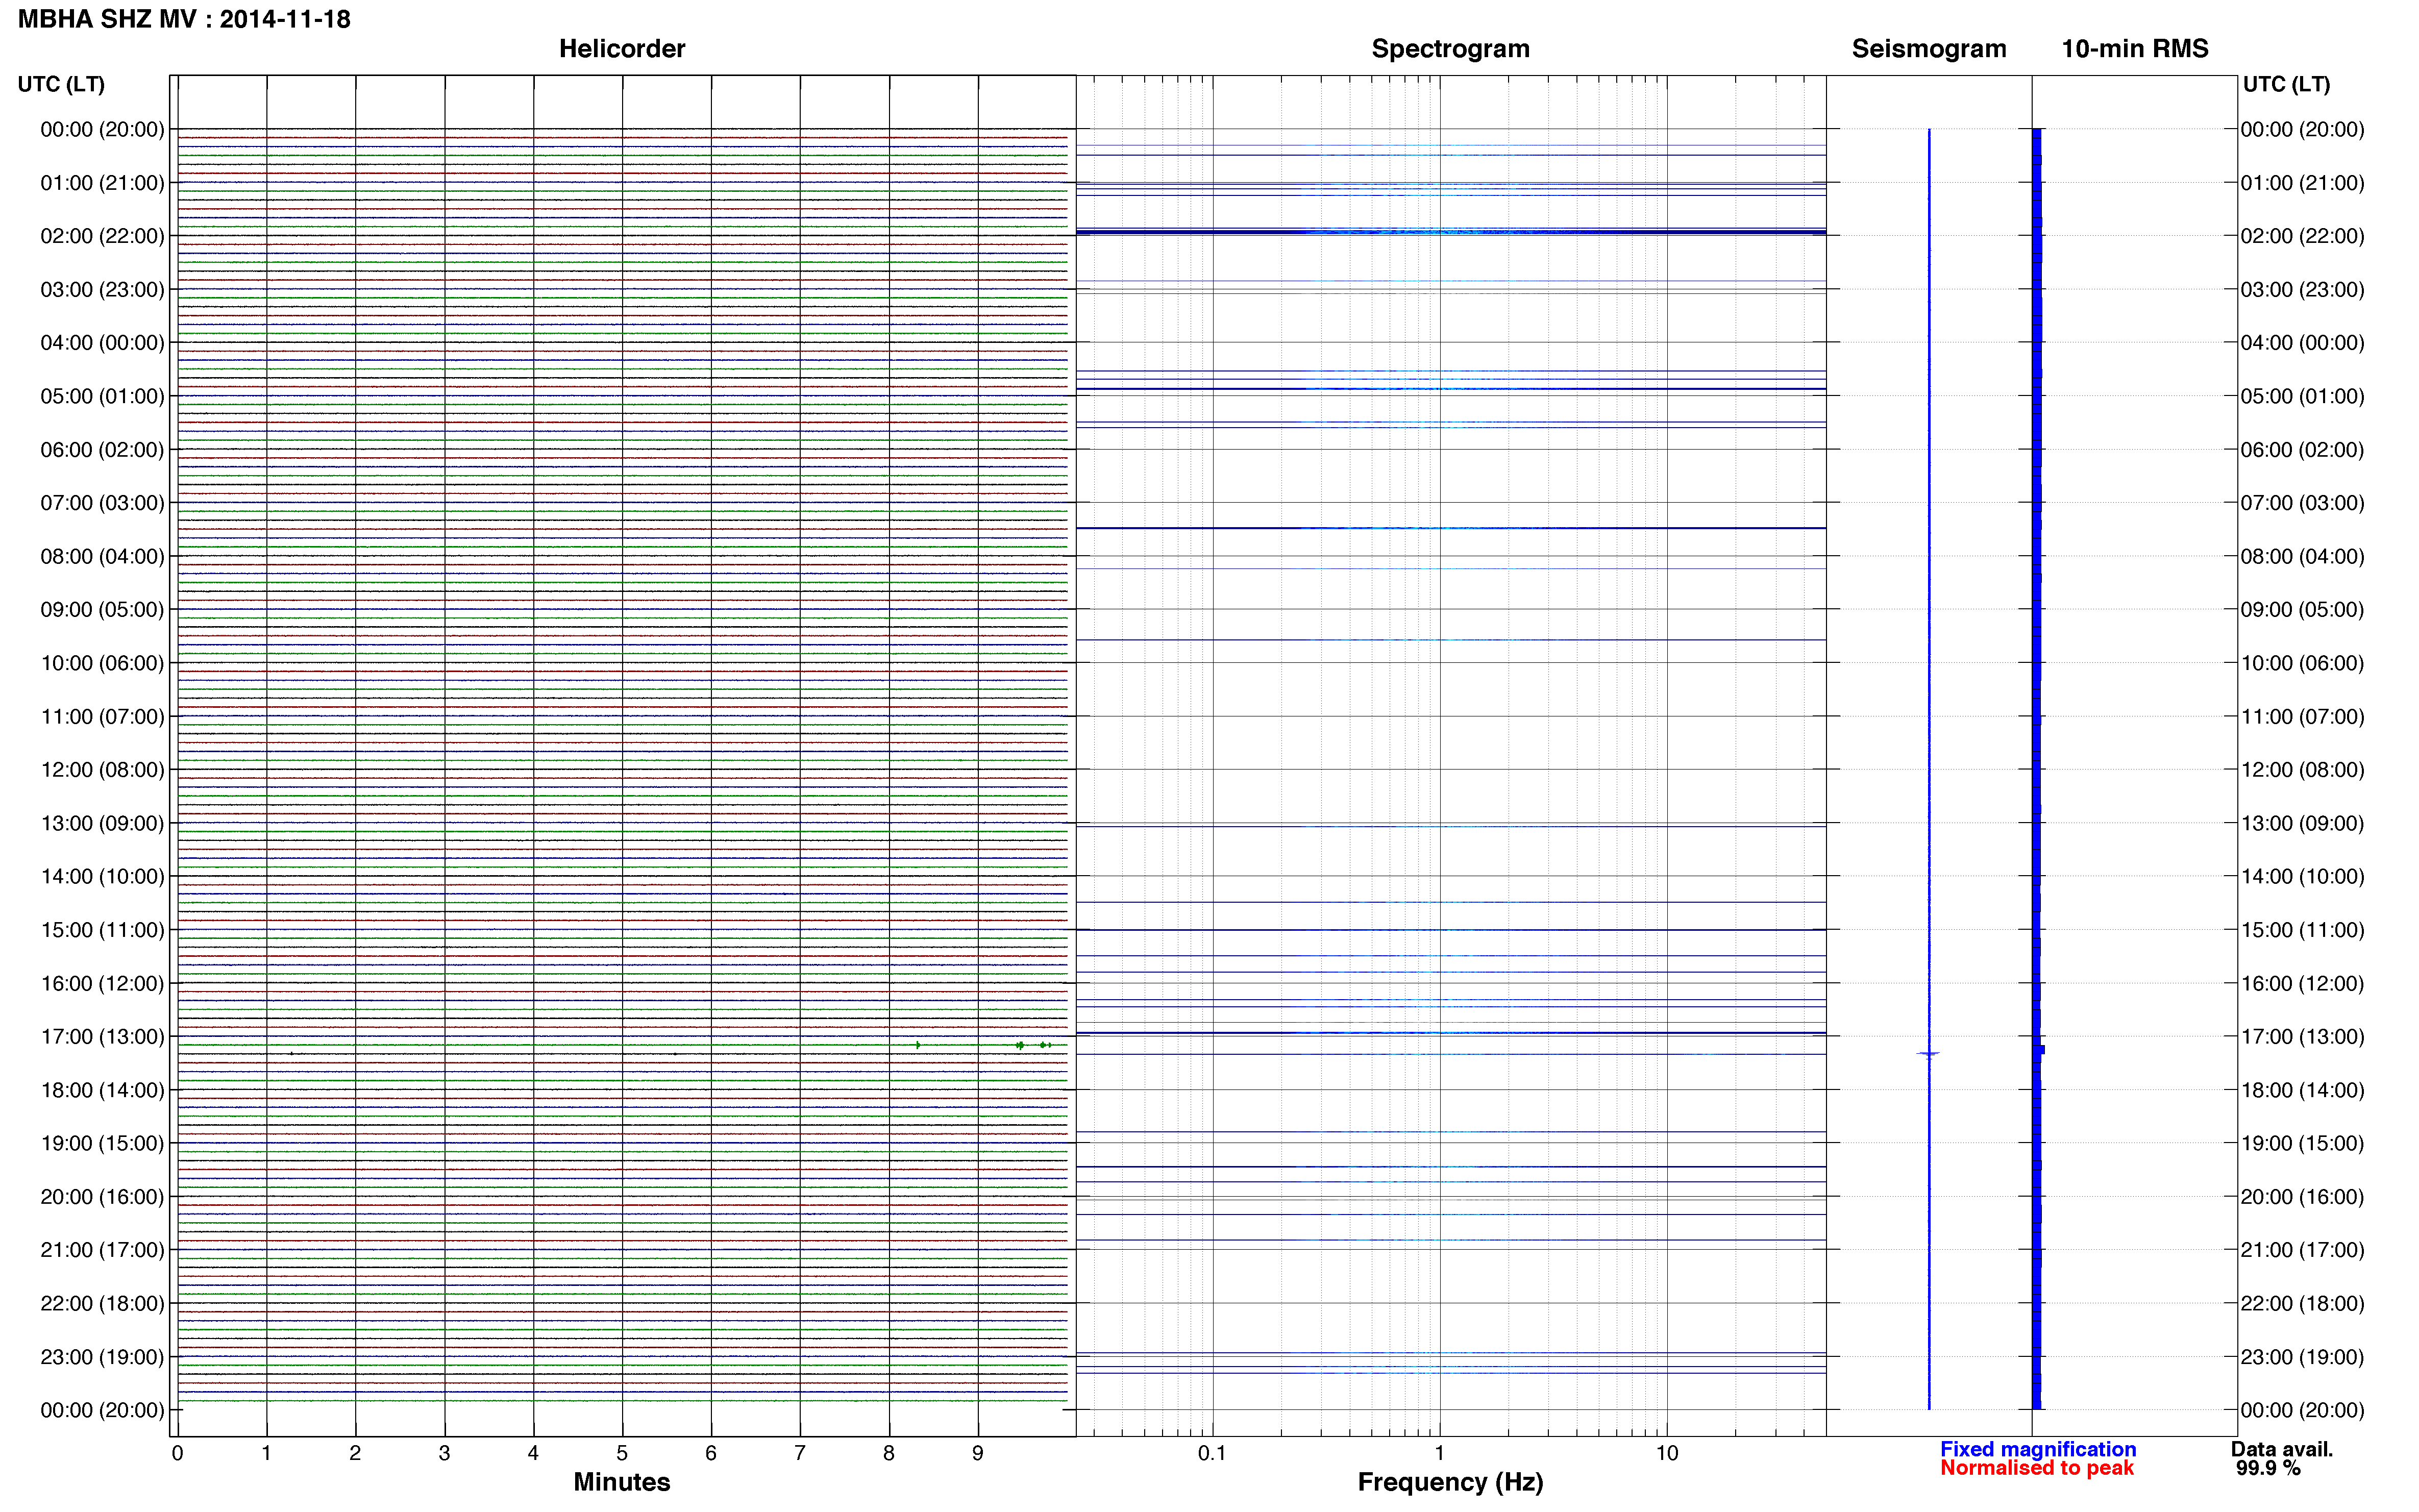Click the '5' tick on minutes axis

[622, 1453]
